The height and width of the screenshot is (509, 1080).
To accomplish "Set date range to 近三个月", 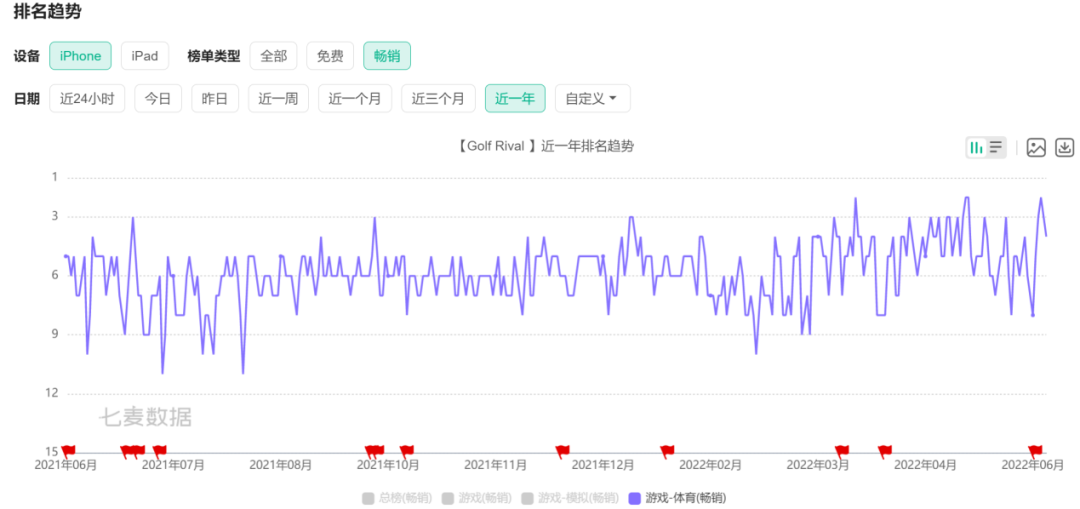I will (438, 98).
